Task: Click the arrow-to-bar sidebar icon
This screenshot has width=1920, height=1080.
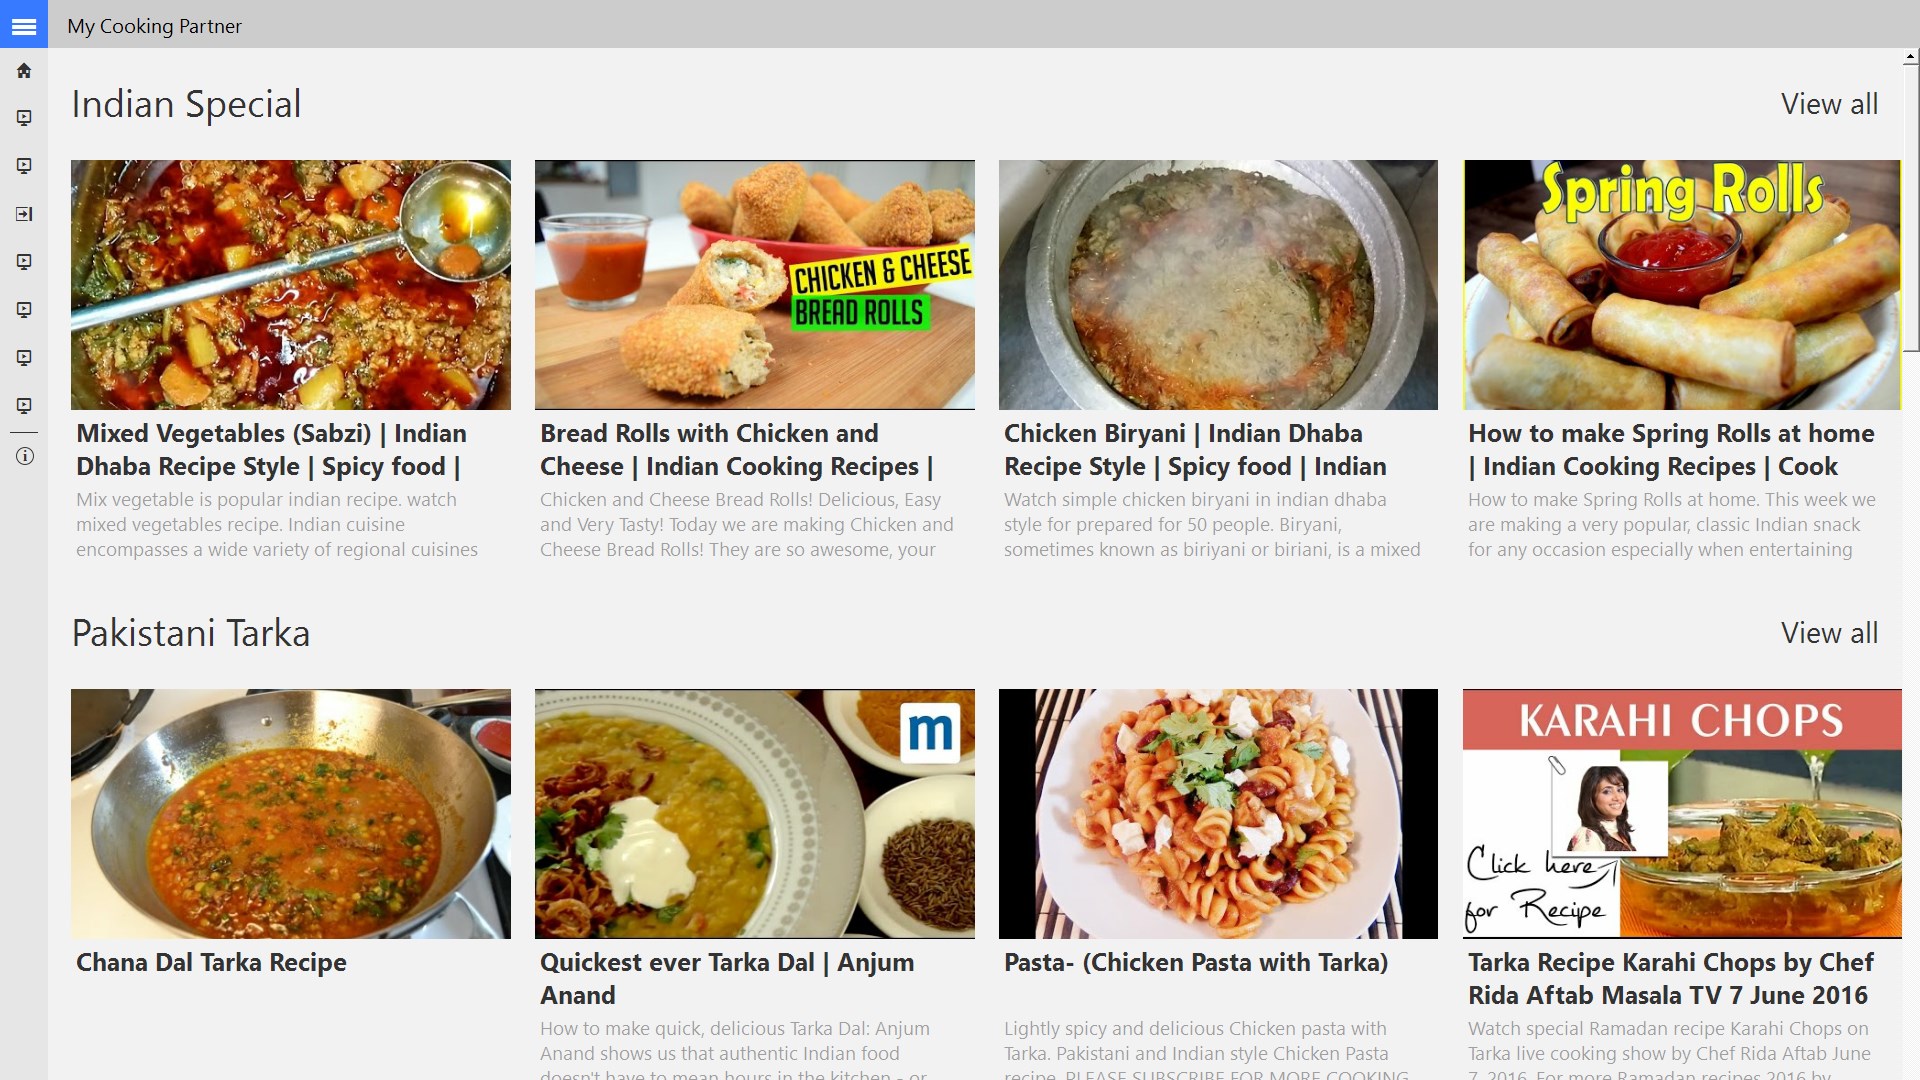Action: (x=24, y=214)
